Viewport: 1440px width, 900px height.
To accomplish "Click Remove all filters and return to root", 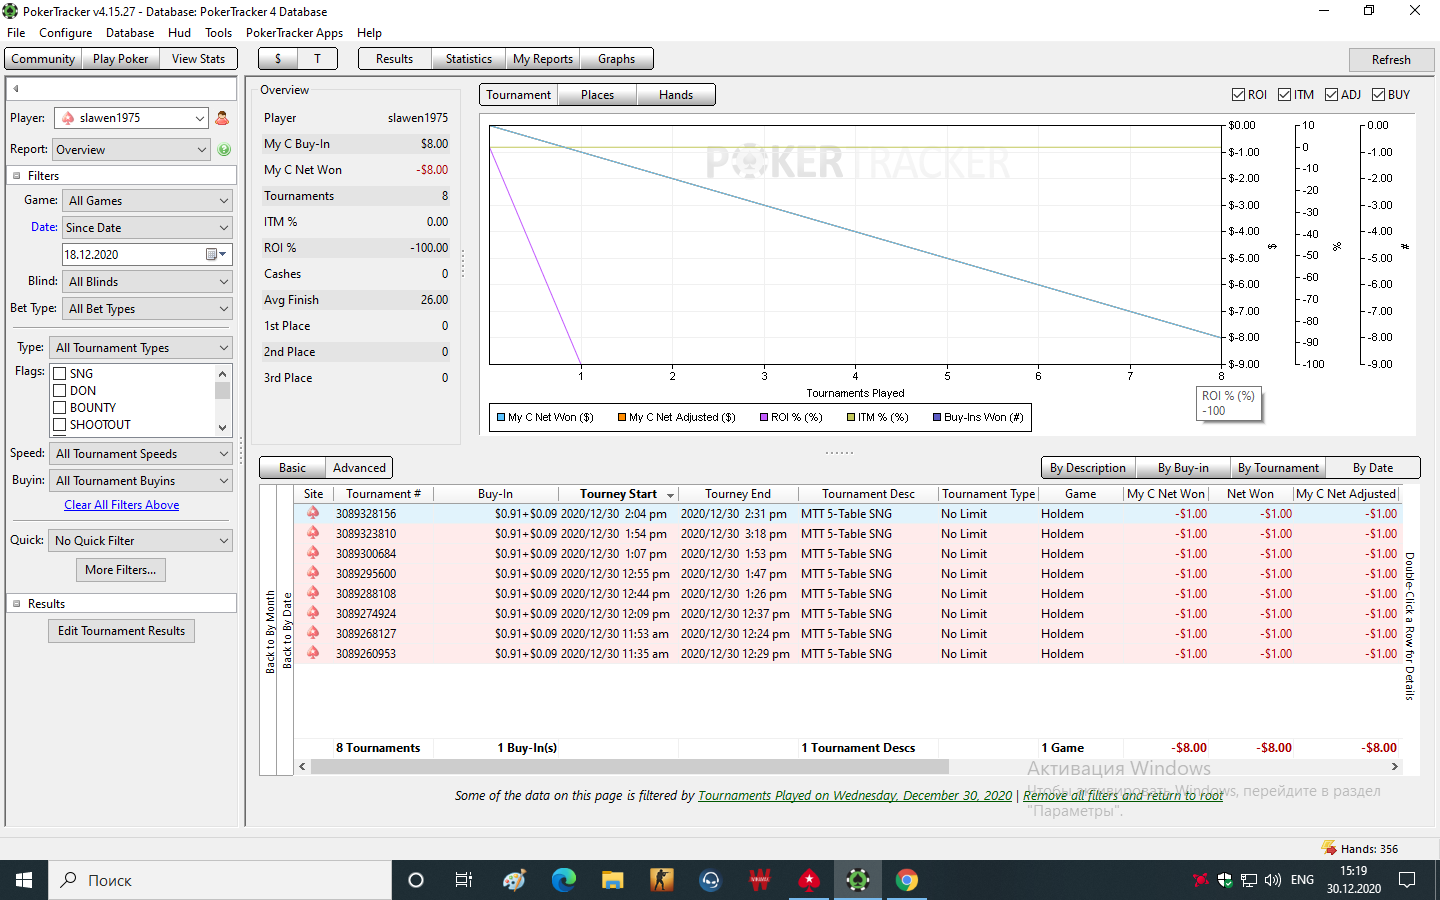I will coord(1122,796).
